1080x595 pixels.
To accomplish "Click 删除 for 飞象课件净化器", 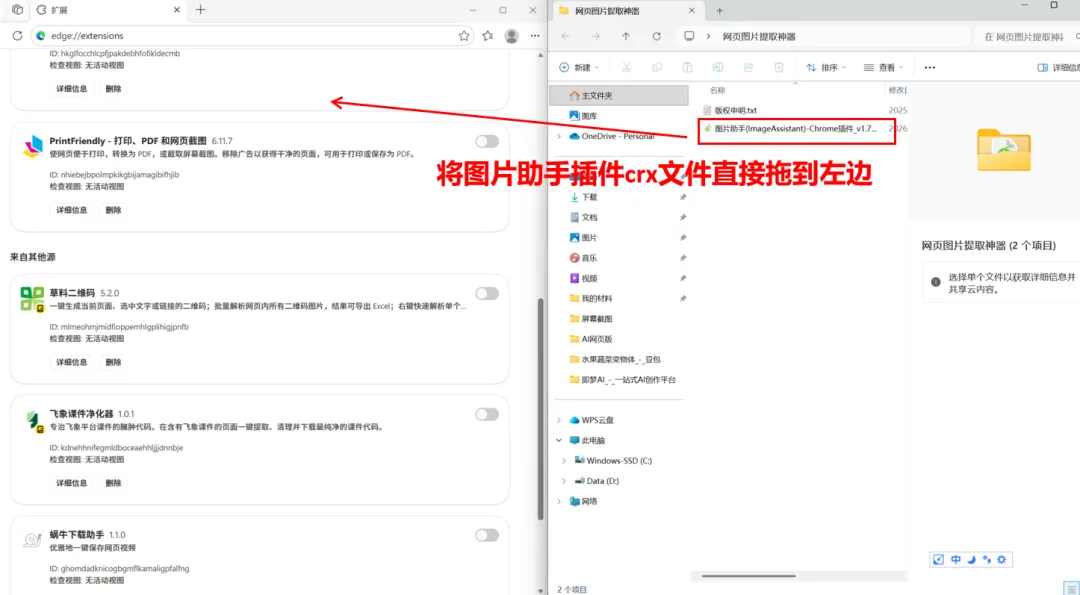I will click(x=114, y=483).
